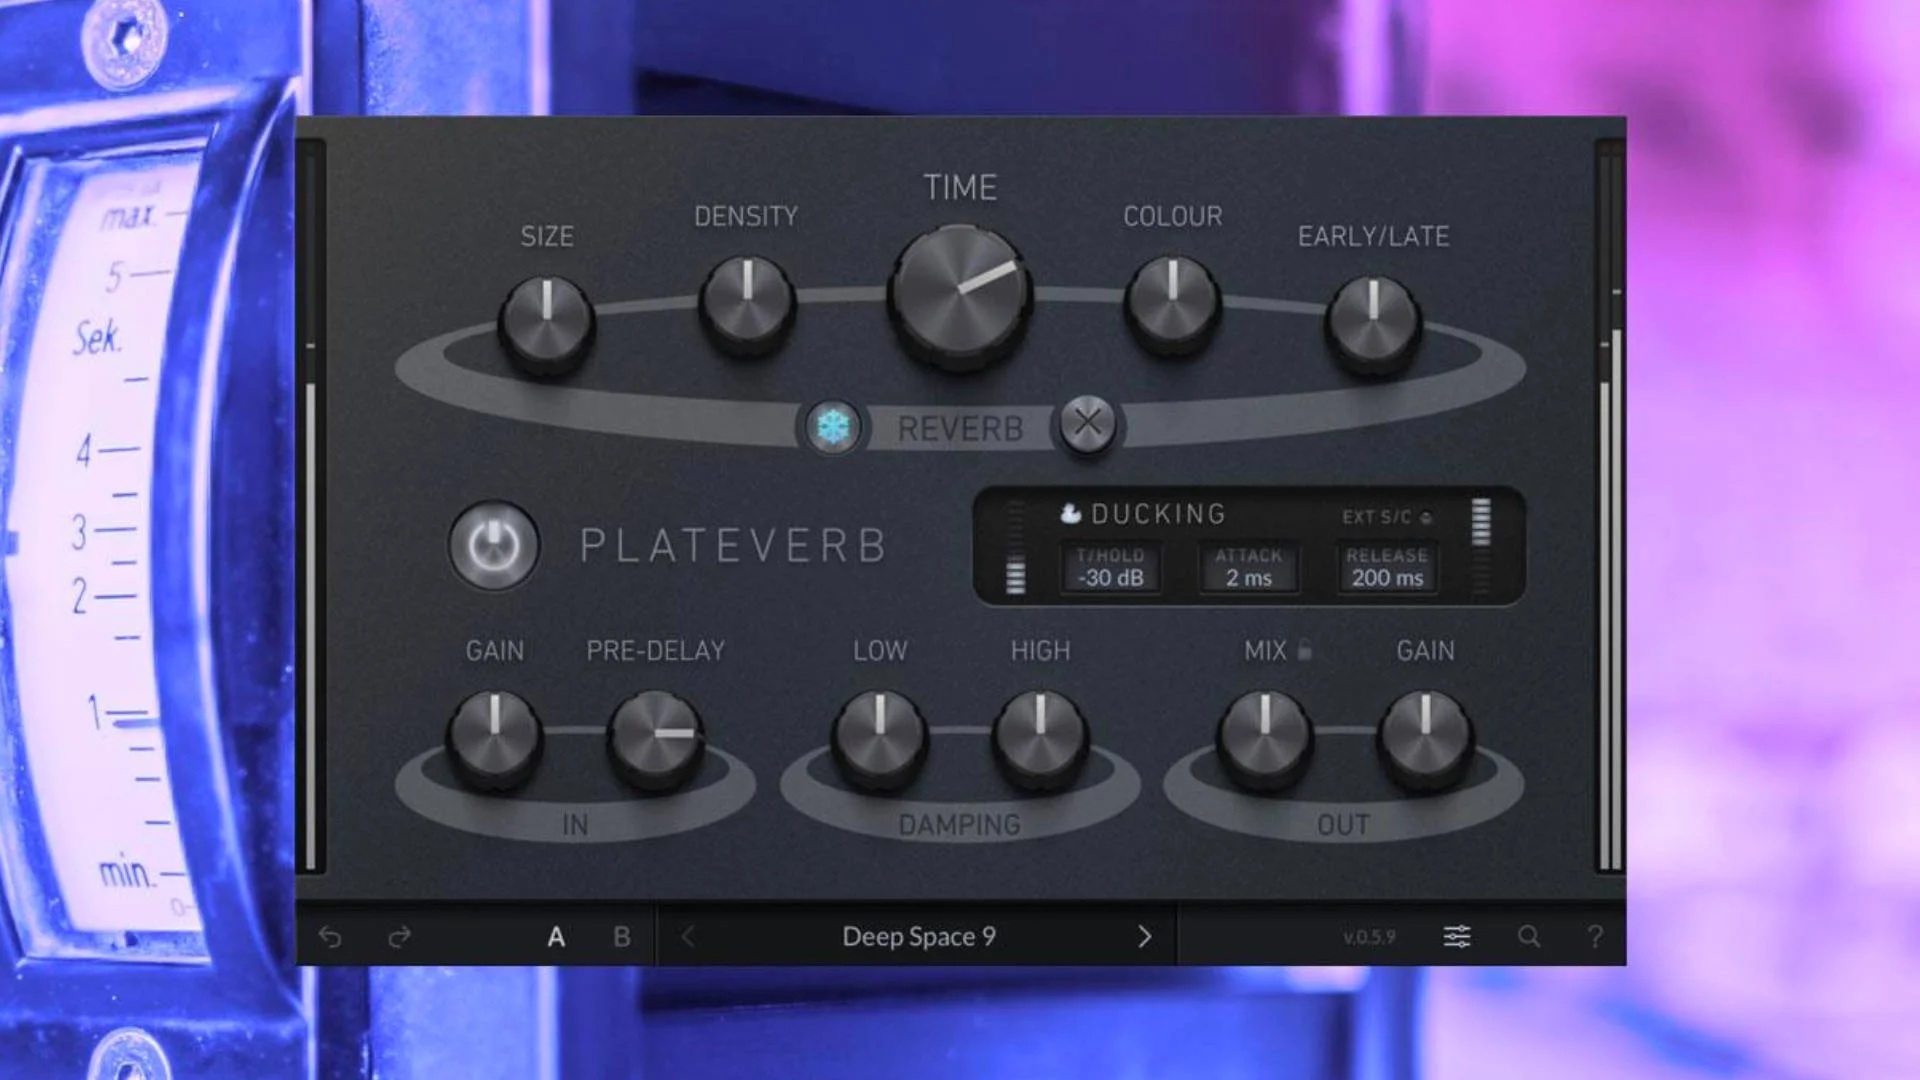Click the duck icon in the Ducking panel
Image resolution: width=1920 pixels, height=1080 pixels.
click(x=1069, y=513)
